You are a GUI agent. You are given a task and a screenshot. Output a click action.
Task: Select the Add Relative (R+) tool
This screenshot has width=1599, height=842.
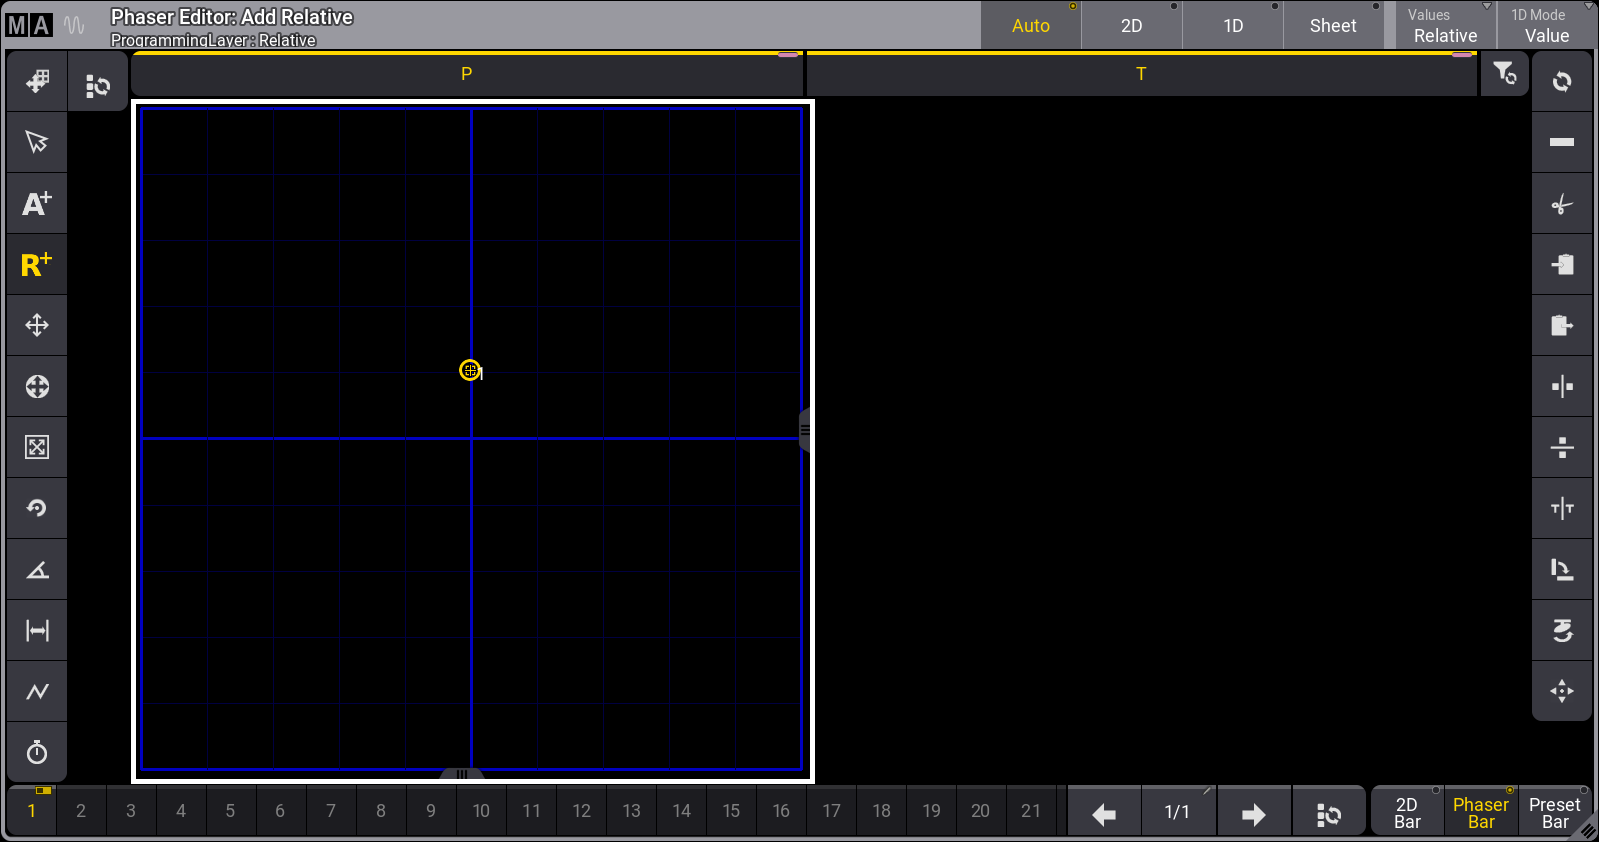pos(37,265)
